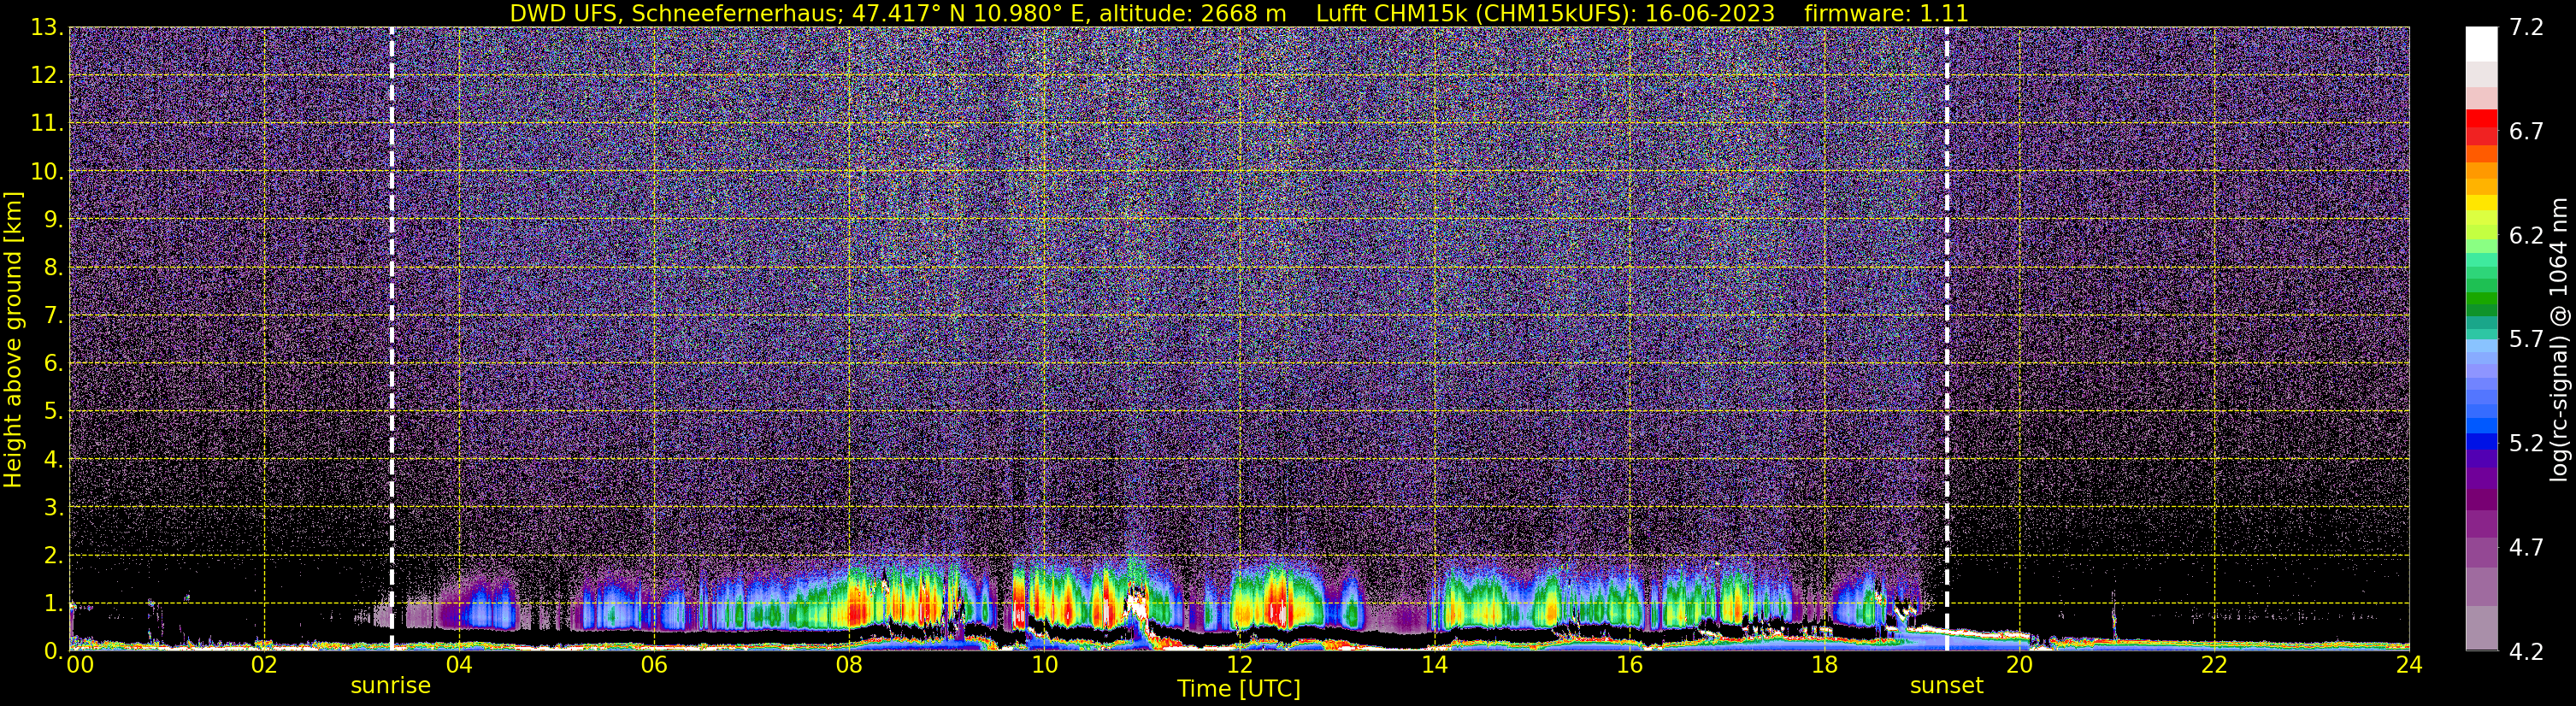Click the height axis tick '12.'
Image resolution: width=2576 pixels, height=706 pixels.
47,76
